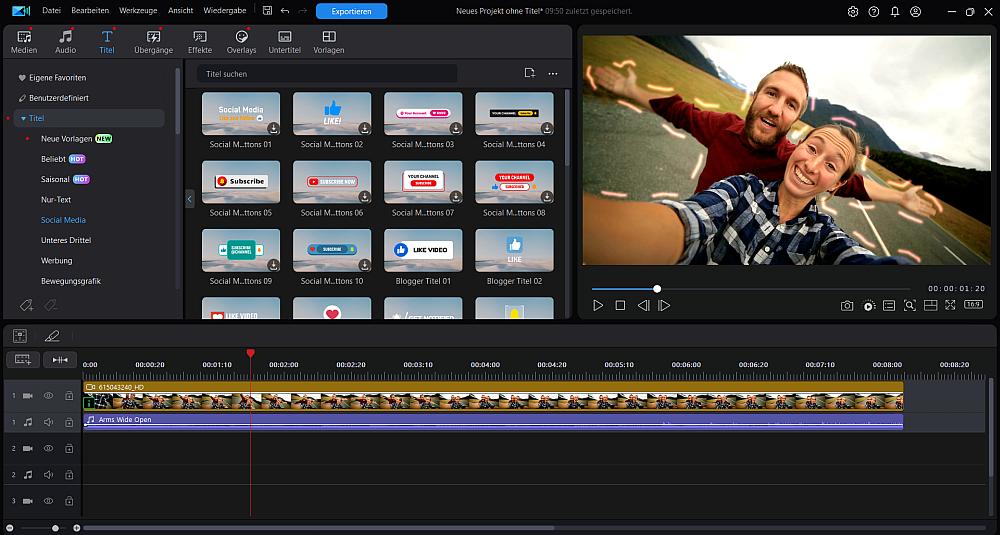Viewport: 1000px width, 535px height.
Task: Click the import title template icon
Action: (529, 73)
